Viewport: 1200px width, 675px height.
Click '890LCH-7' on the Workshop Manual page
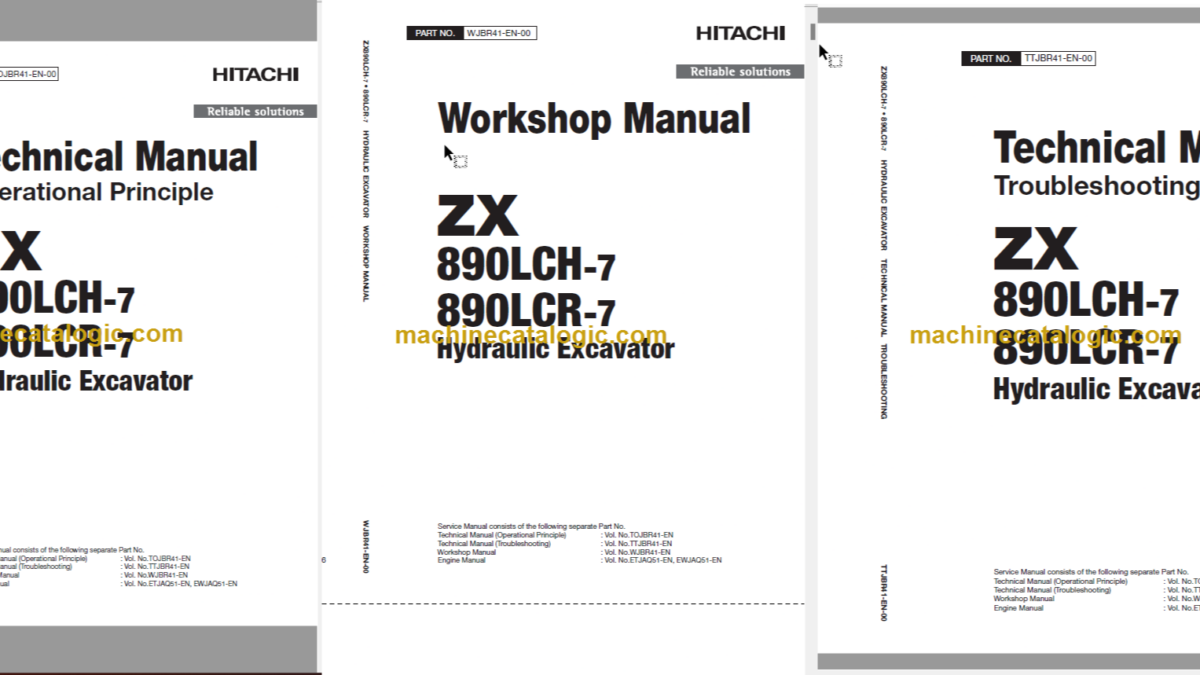click(526, 265)
